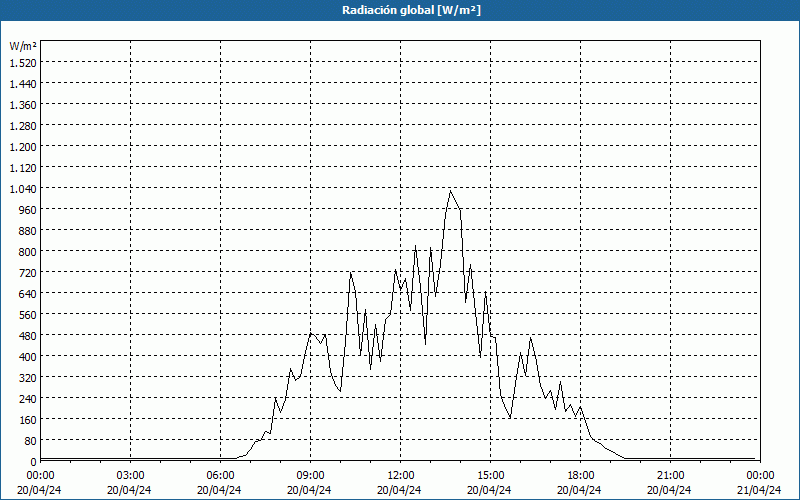
Task: Click the 720 y-axis label
Action: coord(28,272)
